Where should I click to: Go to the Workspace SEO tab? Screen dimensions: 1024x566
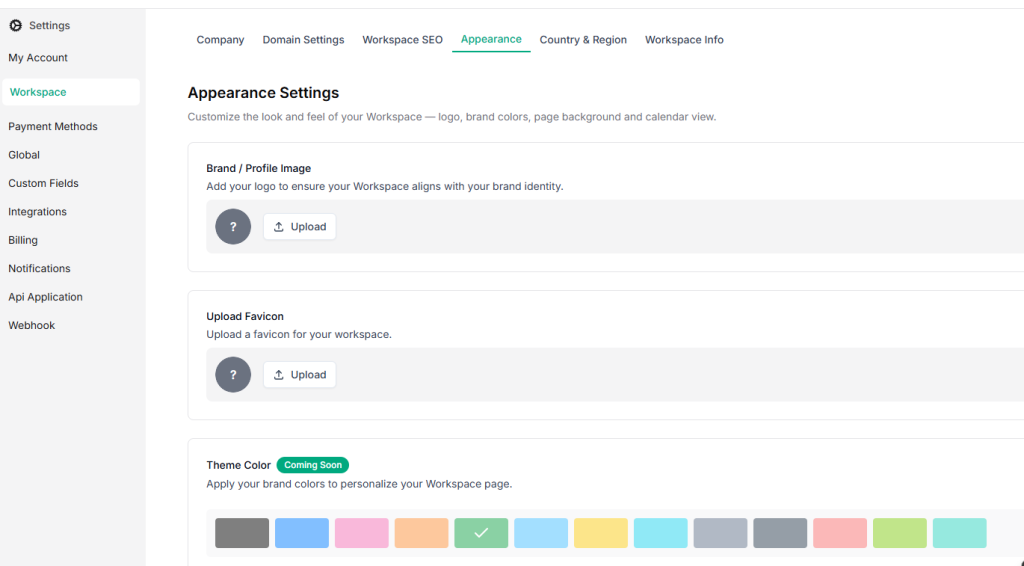[402, 40]
